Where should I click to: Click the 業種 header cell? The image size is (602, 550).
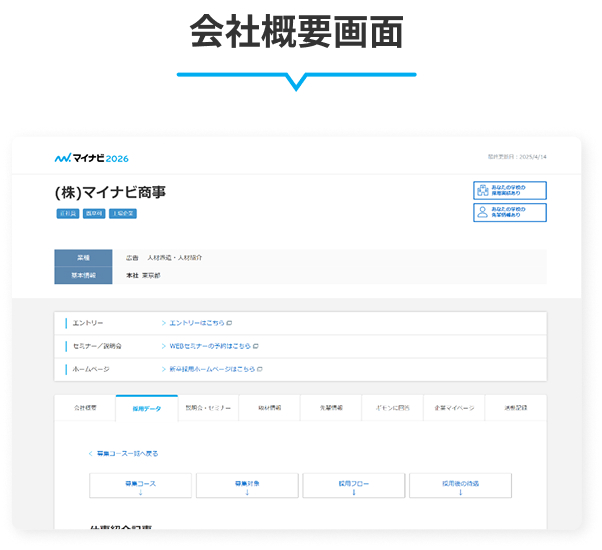pyautogui.click(x=83, y=258)
